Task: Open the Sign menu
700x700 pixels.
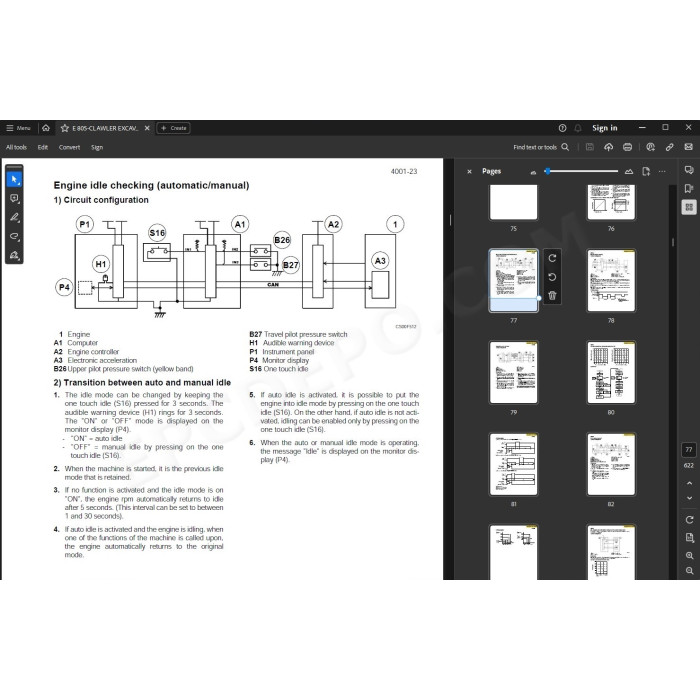Action: (97, 147)
